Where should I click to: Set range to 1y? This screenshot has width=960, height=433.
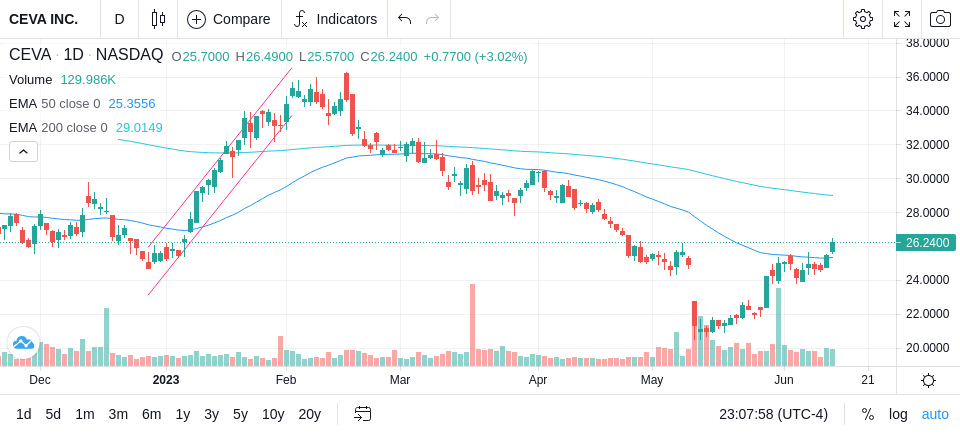click(182, 415)
